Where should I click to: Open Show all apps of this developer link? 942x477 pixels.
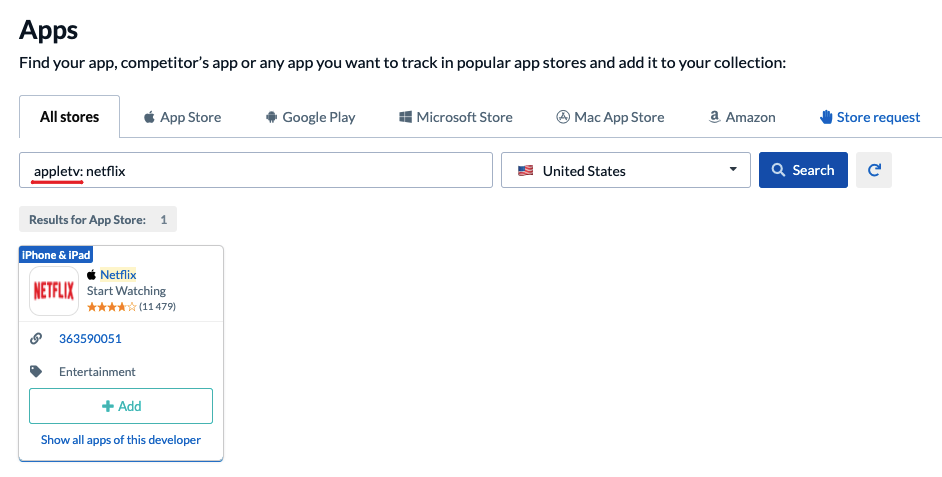(121, 440)
